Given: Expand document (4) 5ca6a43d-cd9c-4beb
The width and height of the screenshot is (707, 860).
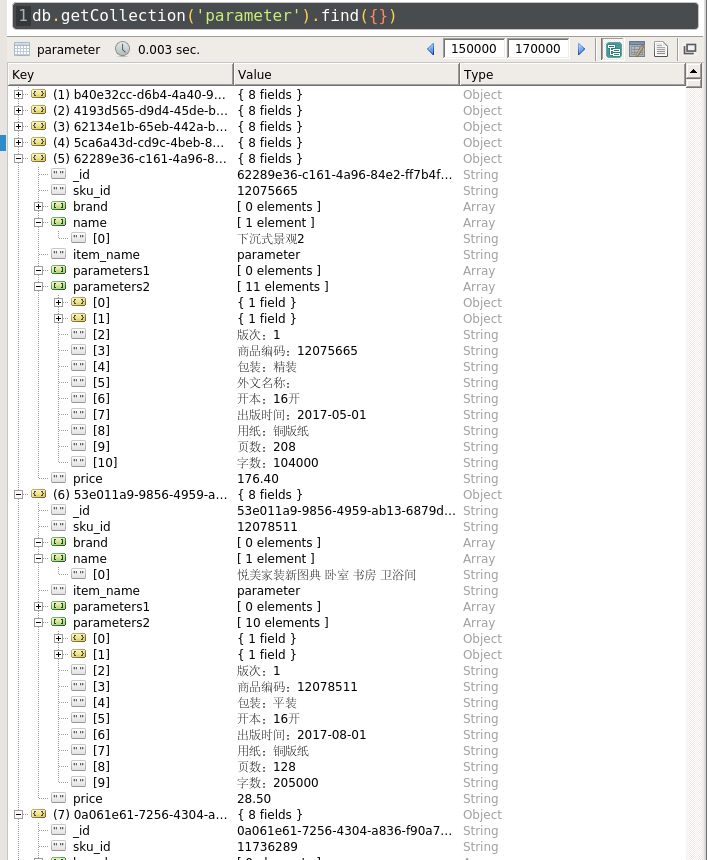Looking at the screenshot, I should (x=19, y=142).
